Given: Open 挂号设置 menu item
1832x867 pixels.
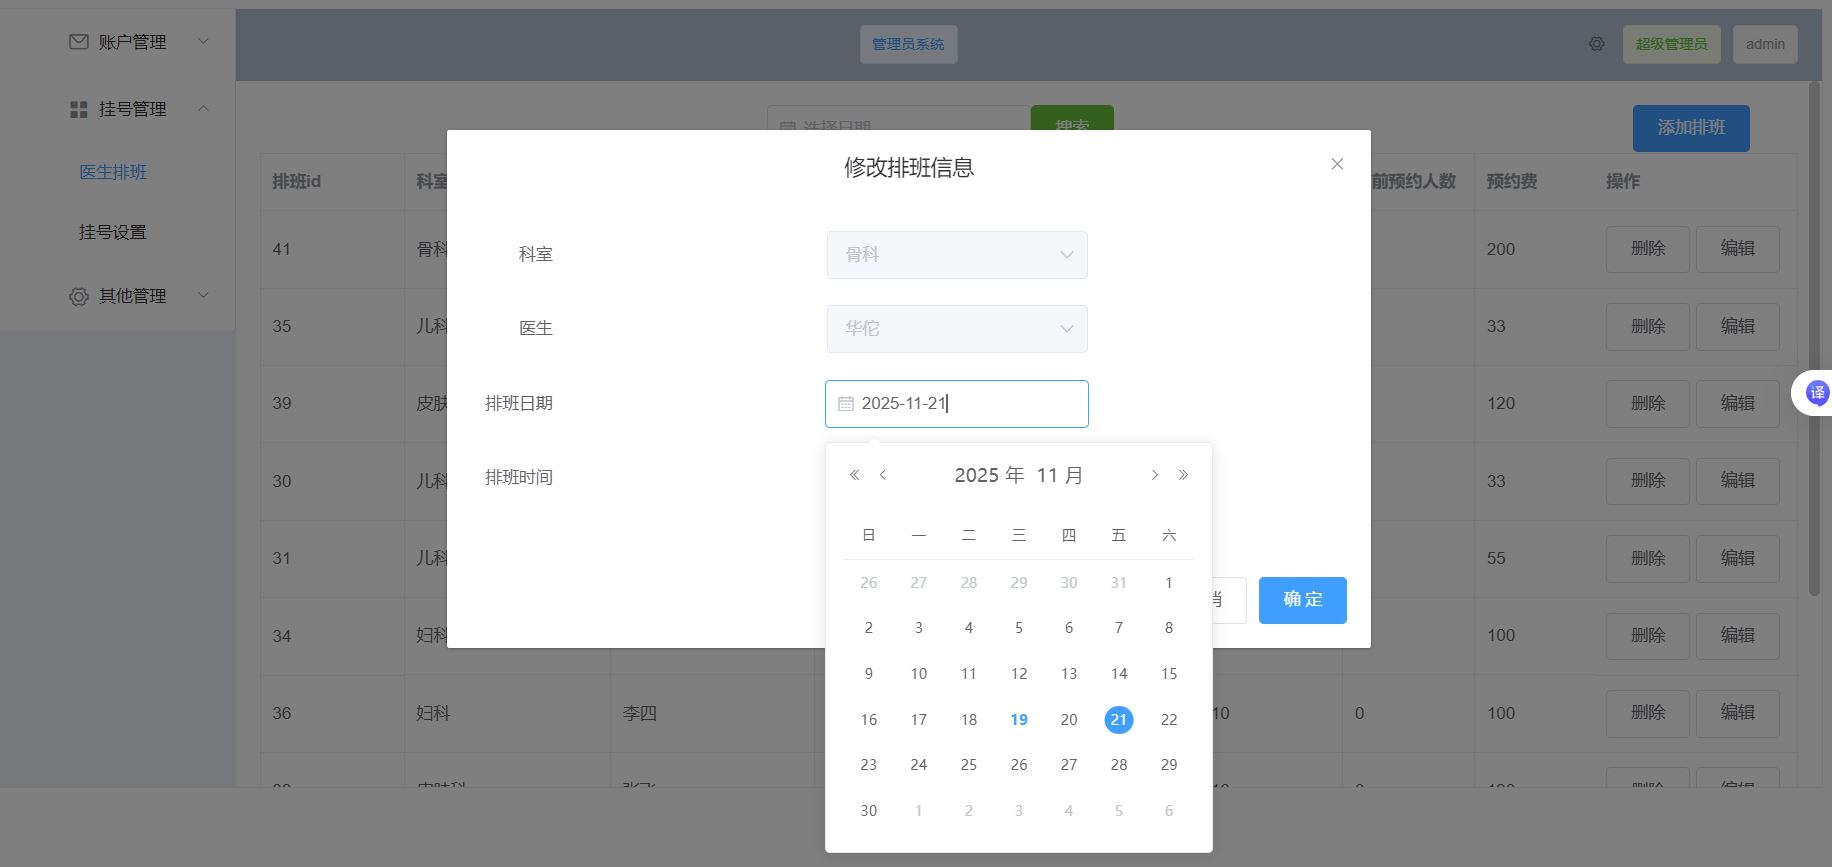Looking at the screenshot, I should (x=113, y=232).
